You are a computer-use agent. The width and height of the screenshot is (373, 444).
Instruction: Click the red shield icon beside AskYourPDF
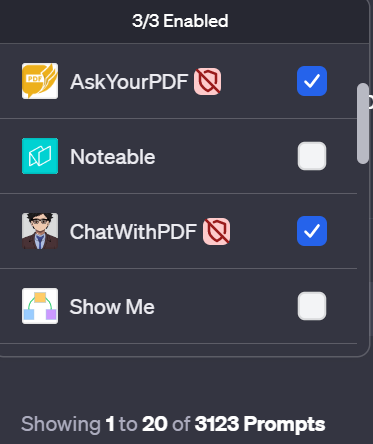click(x=208, y=82)
